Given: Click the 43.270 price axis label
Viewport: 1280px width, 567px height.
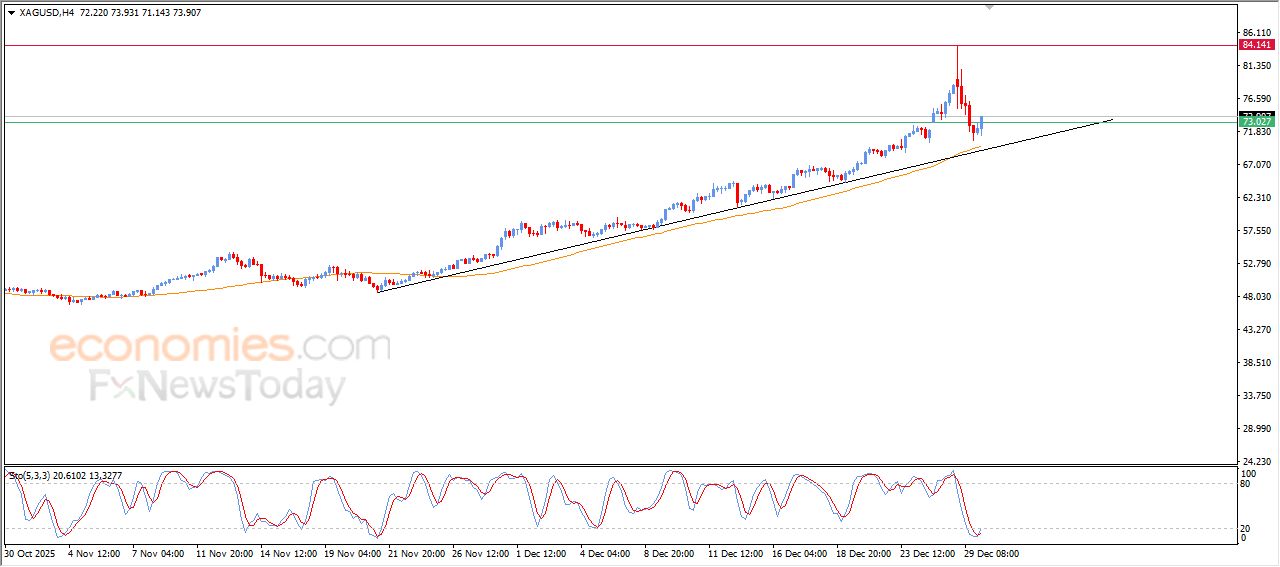Looking at the screenshot, I should [x=1256, y=329].
